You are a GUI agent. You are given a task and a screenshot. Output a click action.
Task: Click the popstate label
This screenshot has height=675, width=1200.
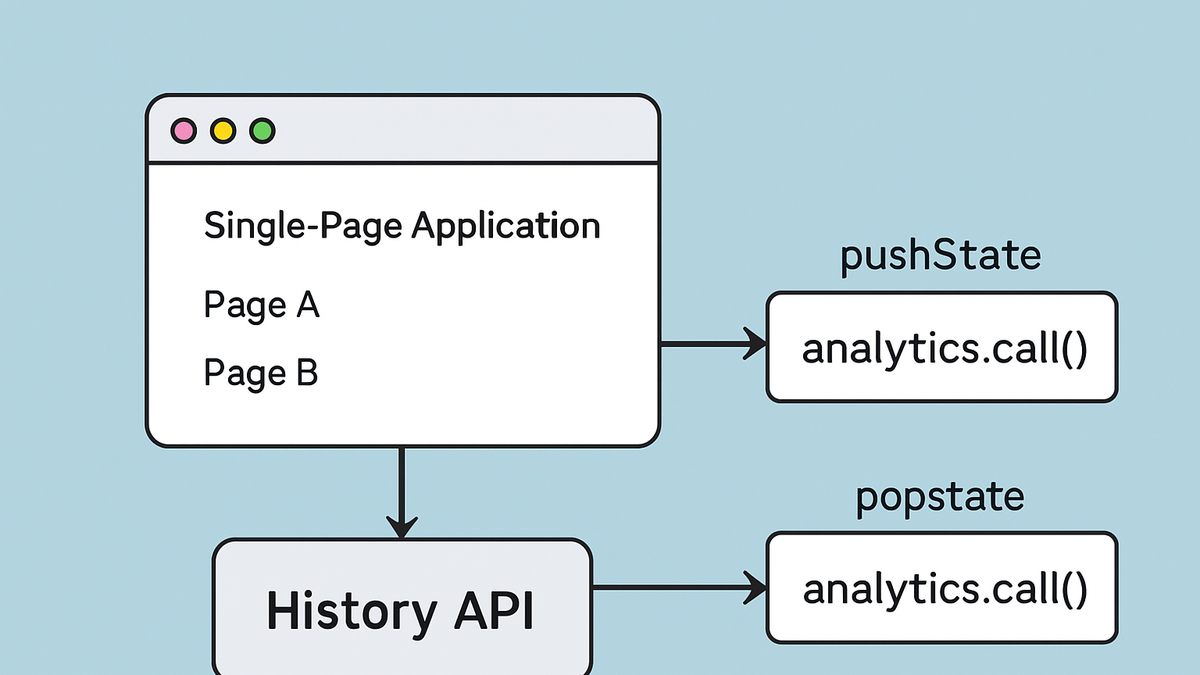940,497
